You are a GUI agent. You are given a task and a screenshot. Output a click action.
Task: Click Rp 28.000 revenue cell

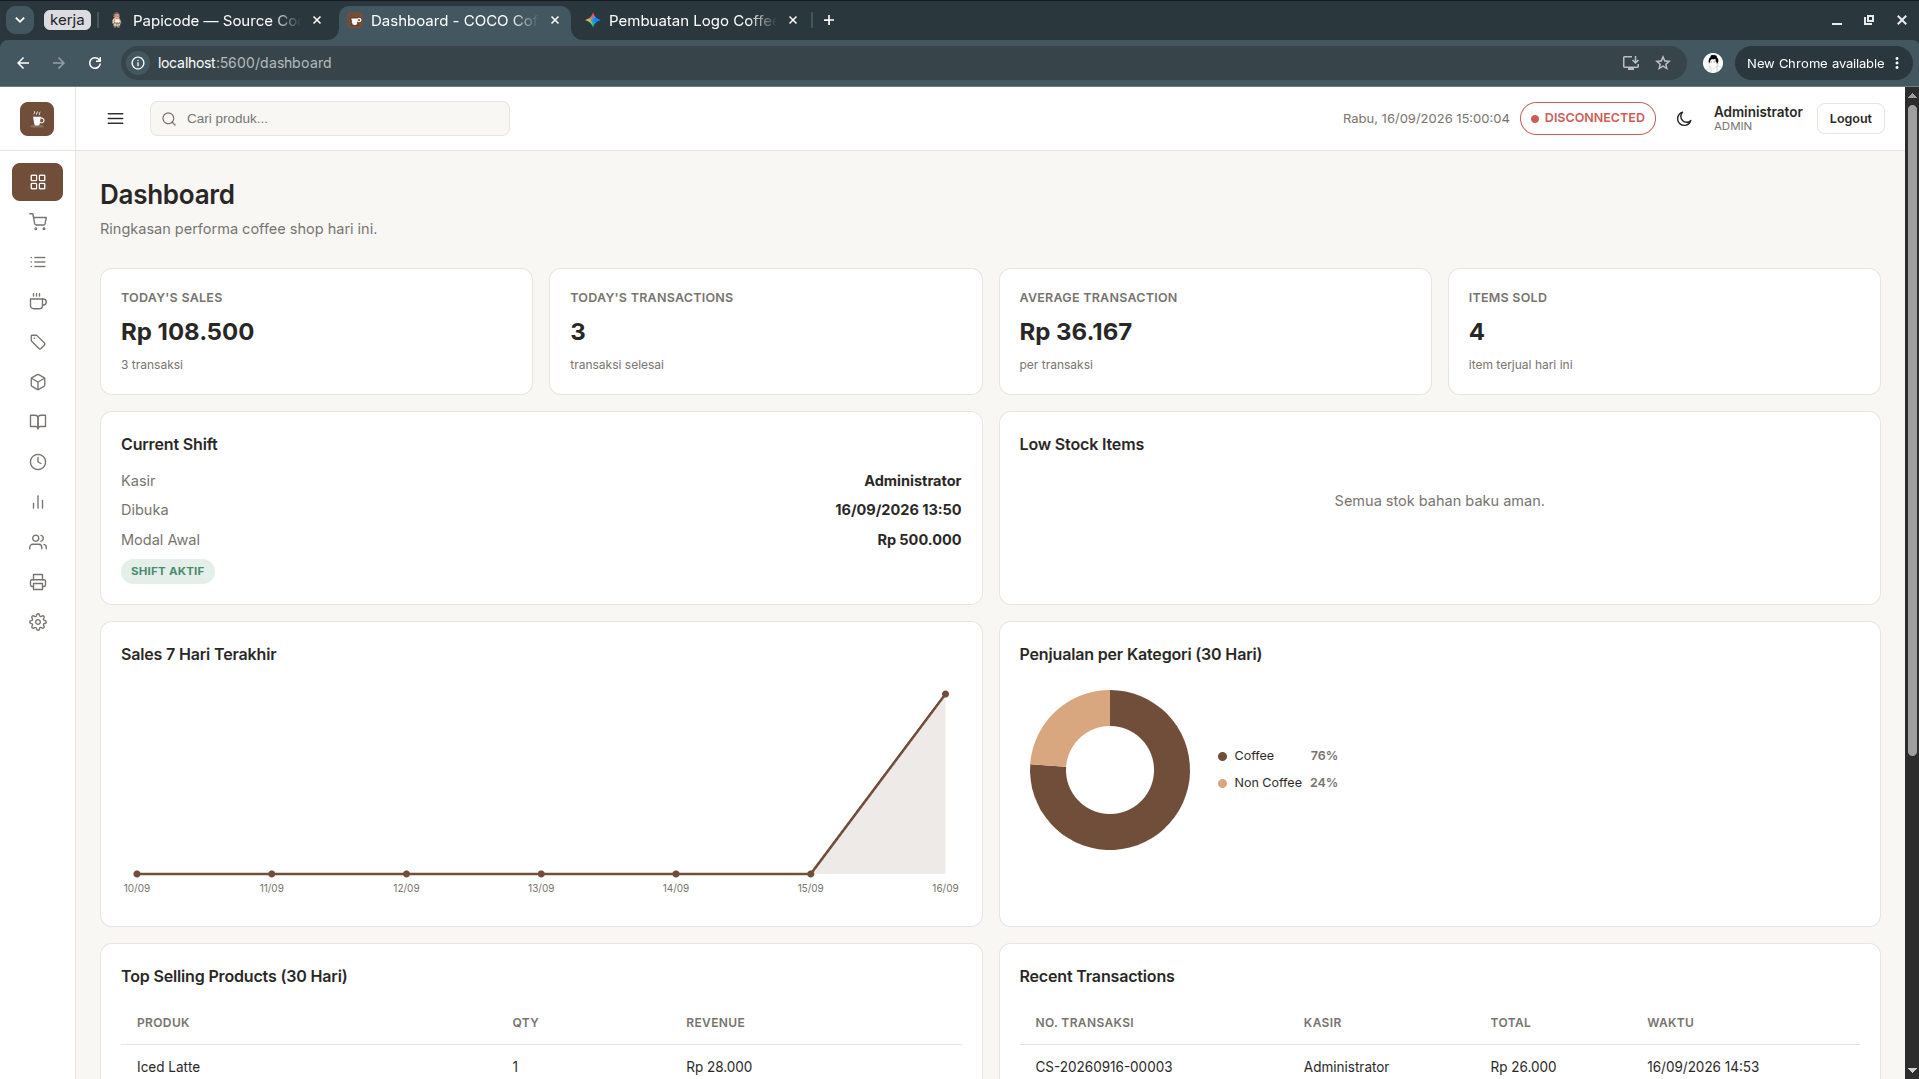[718, 1067]
